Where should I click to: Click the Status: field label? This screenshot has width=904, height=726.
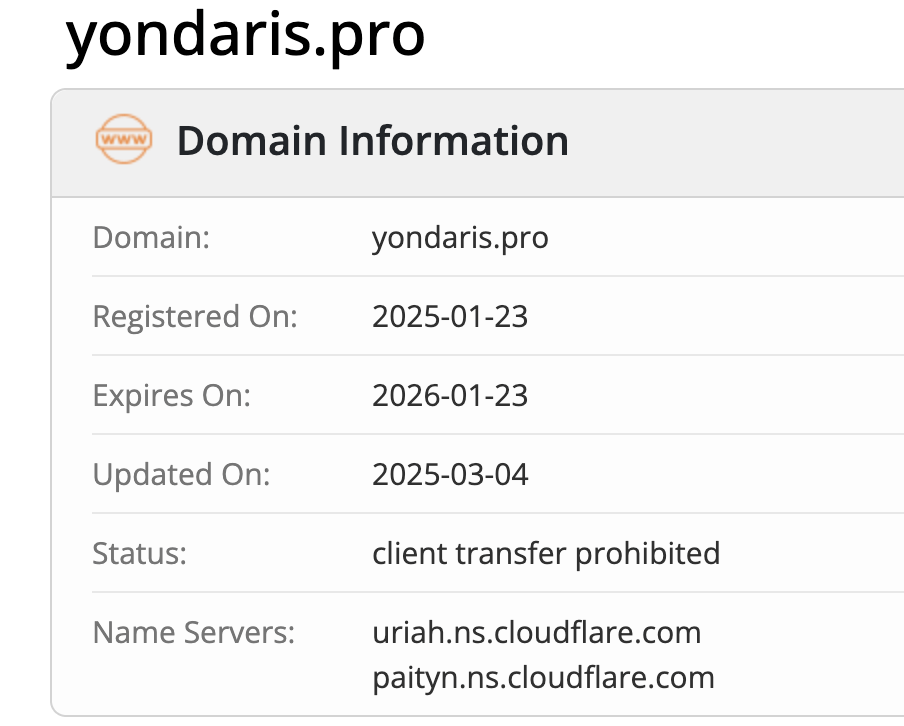141,553
